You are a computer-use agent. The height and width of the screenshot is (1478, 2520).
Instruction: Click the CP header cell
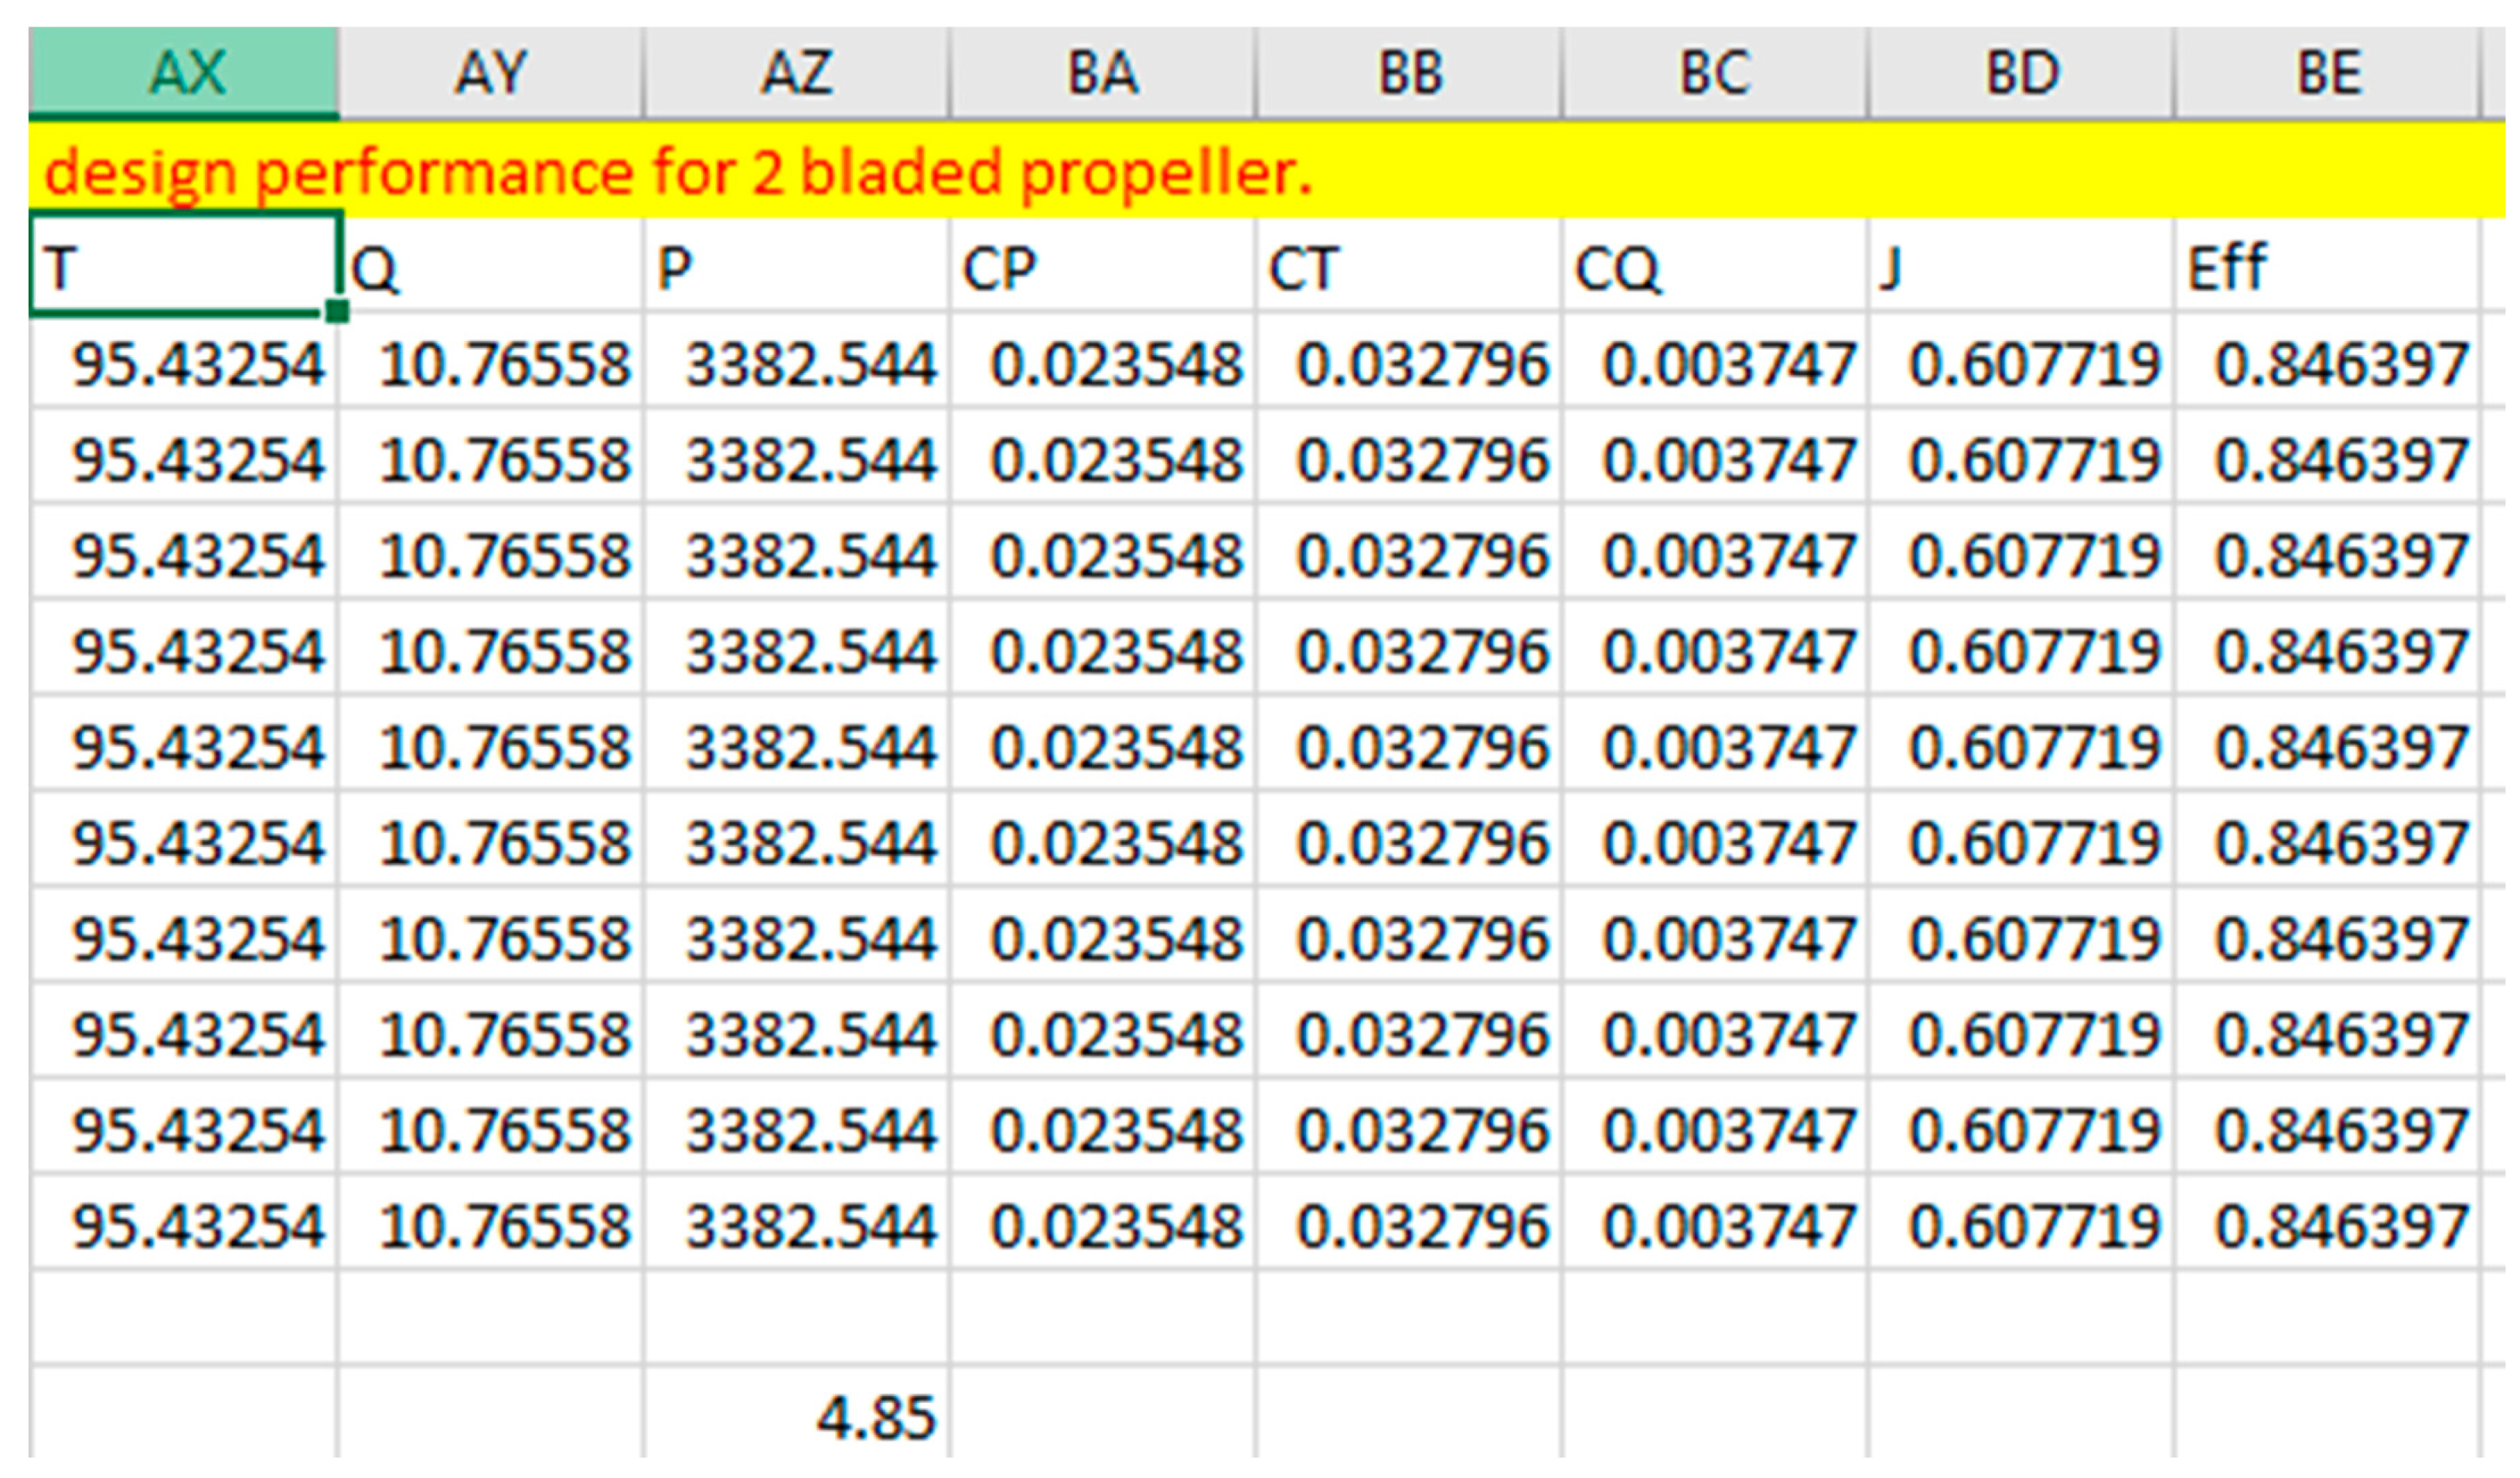[1103, 268]
